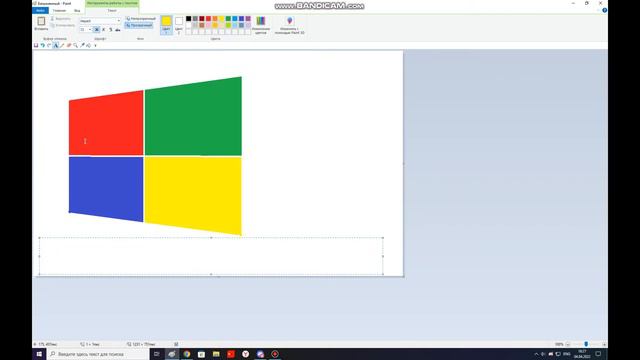
Task: Open the Bandicam recorder taskbar icon
Action: [275, 354]
